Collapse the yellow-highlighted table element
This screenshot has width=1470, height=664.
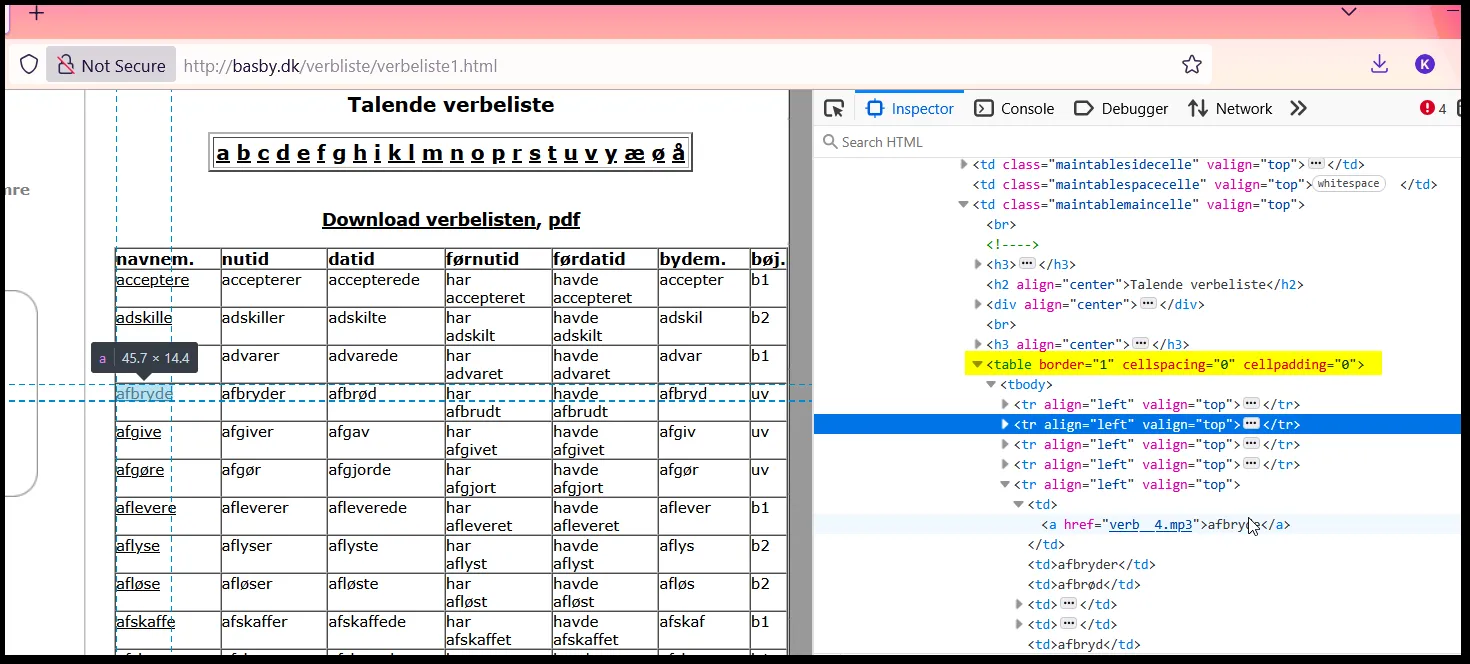(x=977, y=364)
